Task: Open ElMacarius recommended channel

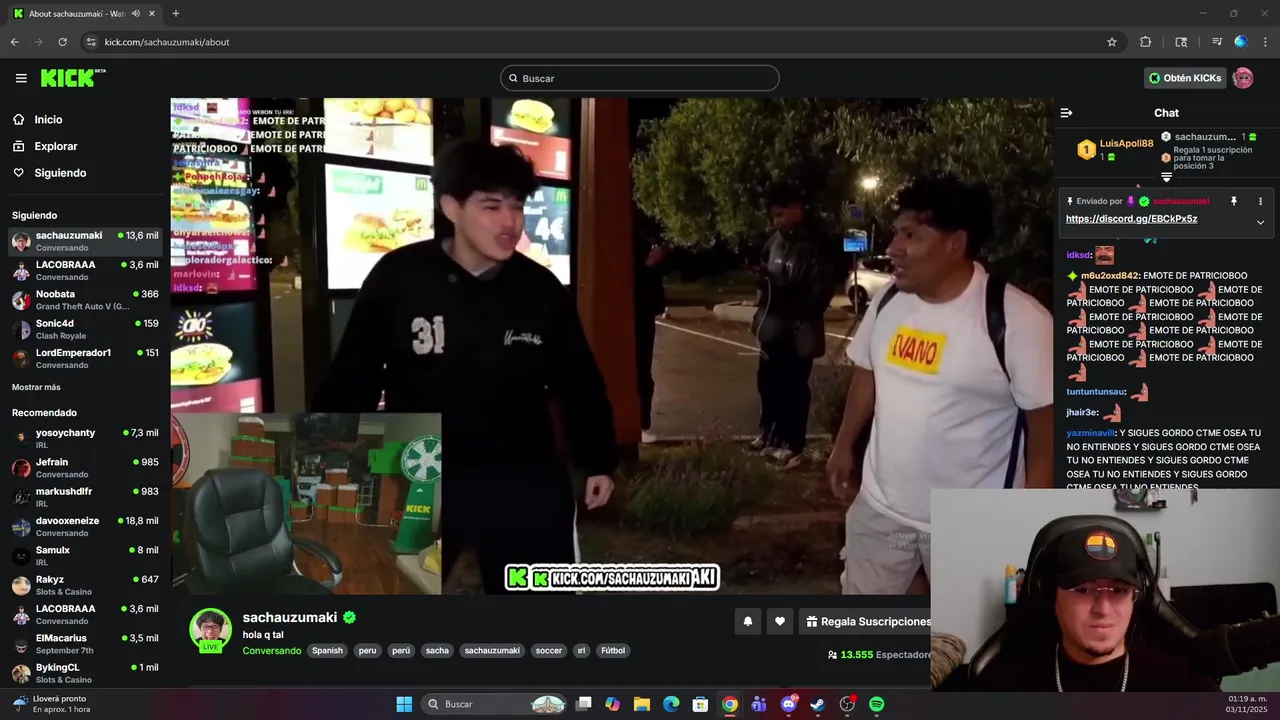Action: 85,643
